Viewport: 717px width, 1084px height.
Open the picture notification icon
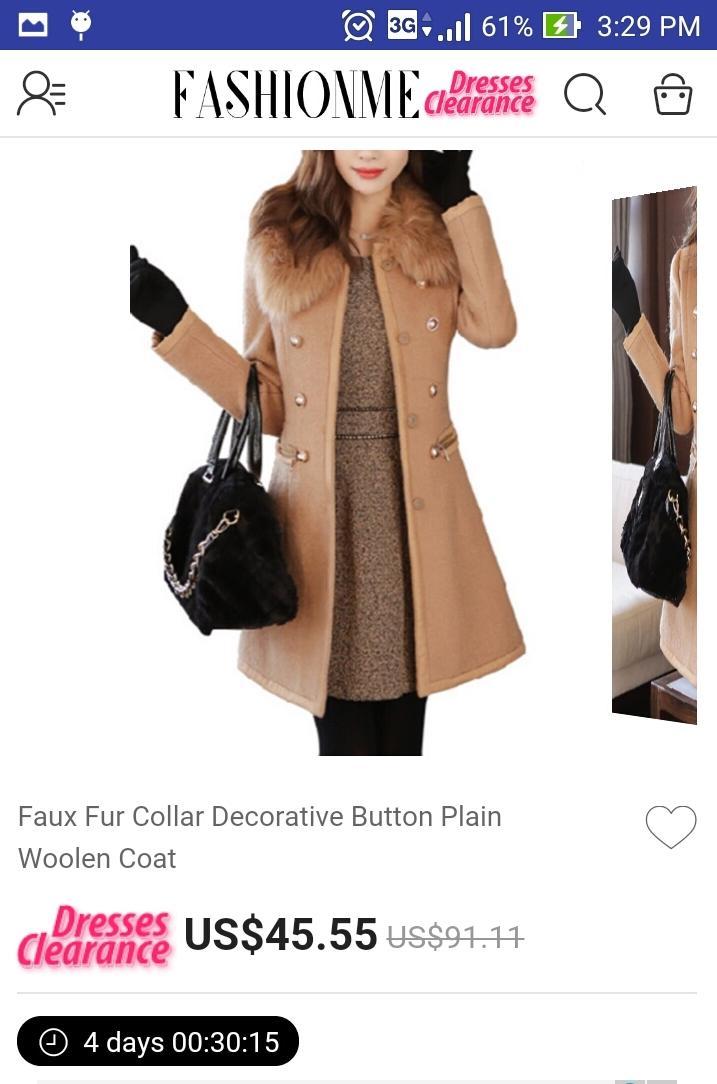click(x=33, y=26)
